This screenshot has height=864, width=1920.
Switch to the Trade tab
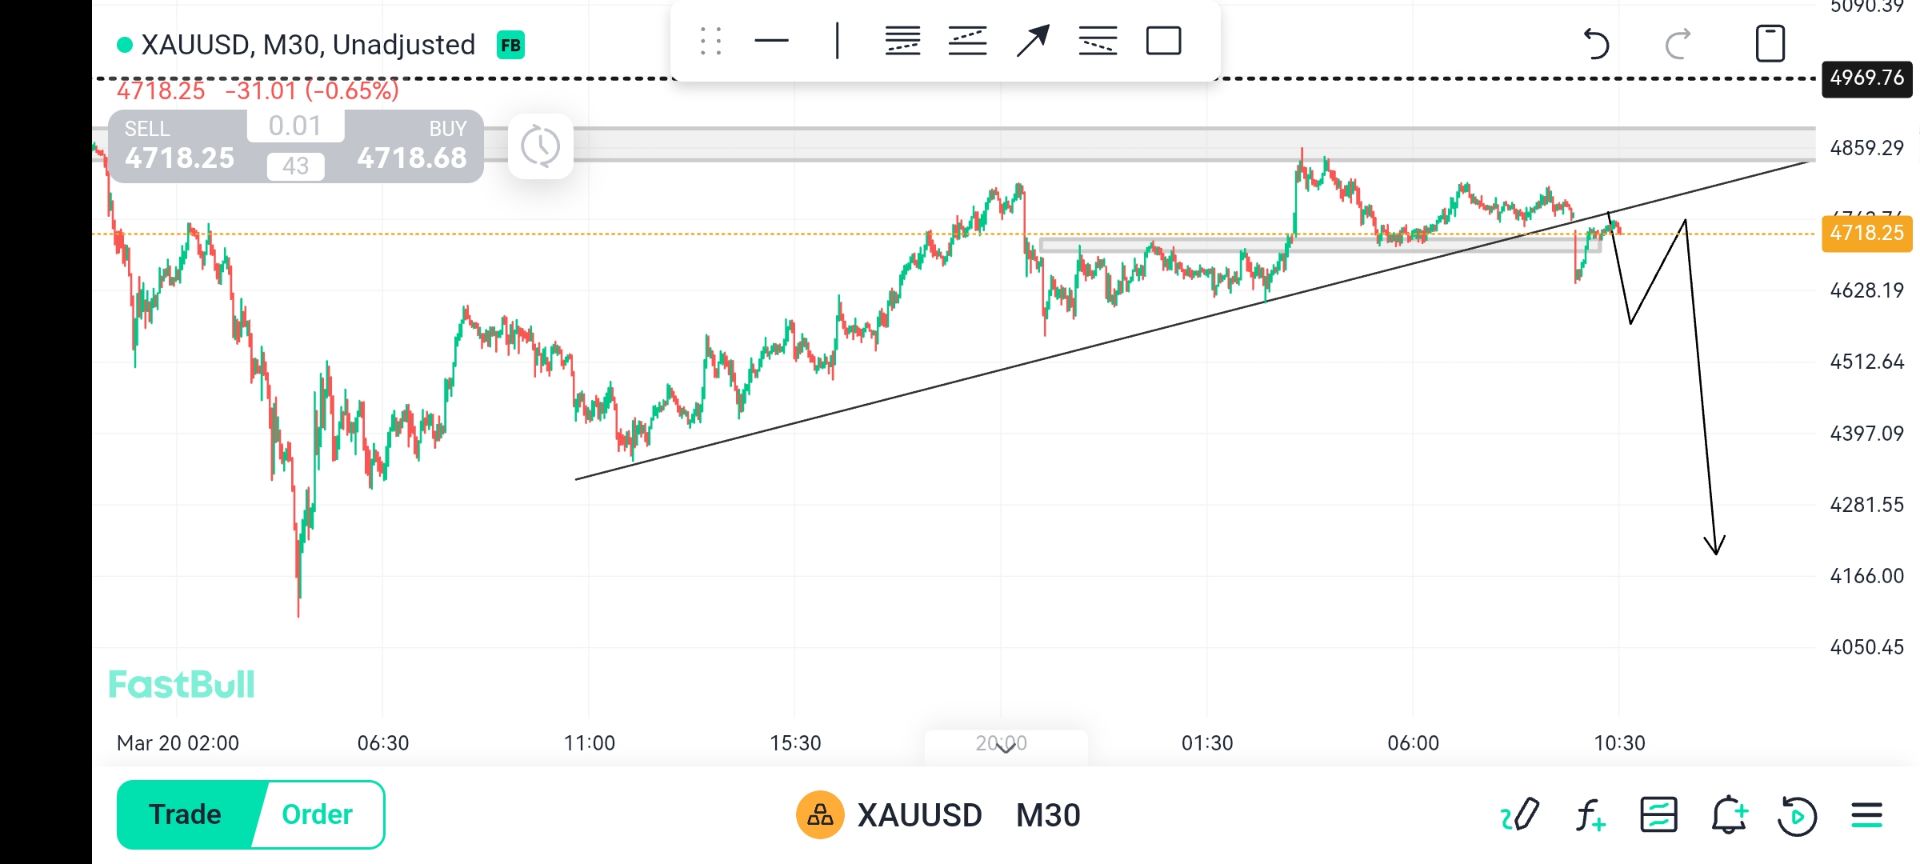coord(186,815)
